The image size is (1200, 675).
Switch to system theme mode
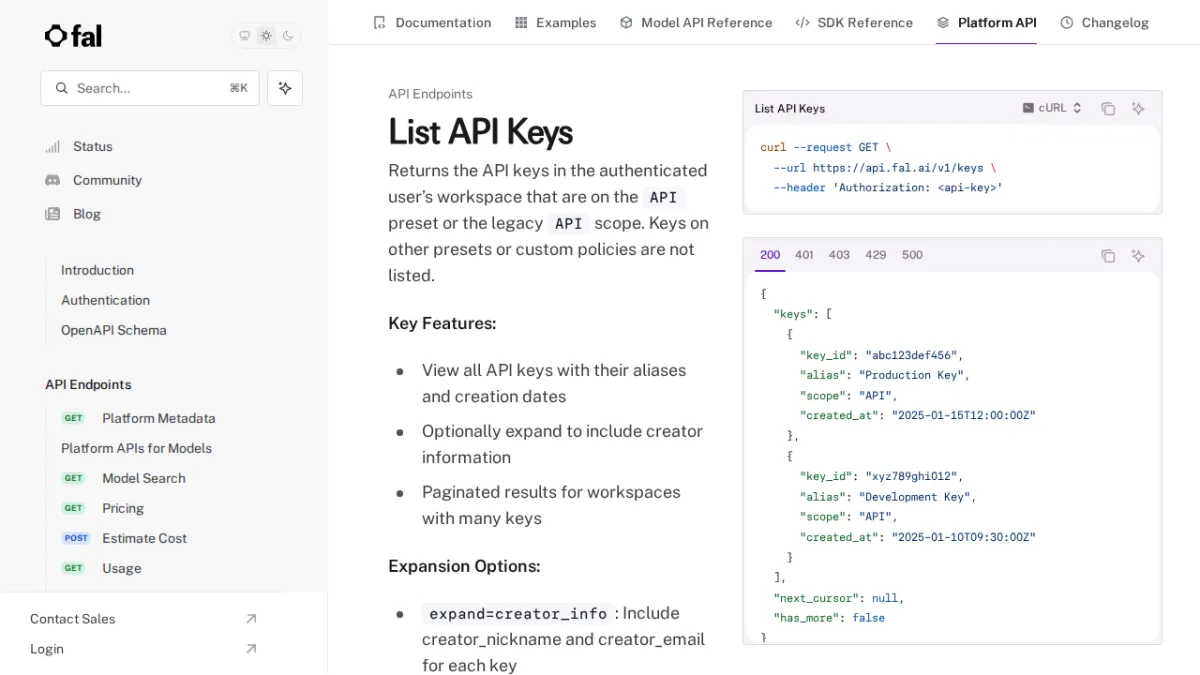(245, 36)
